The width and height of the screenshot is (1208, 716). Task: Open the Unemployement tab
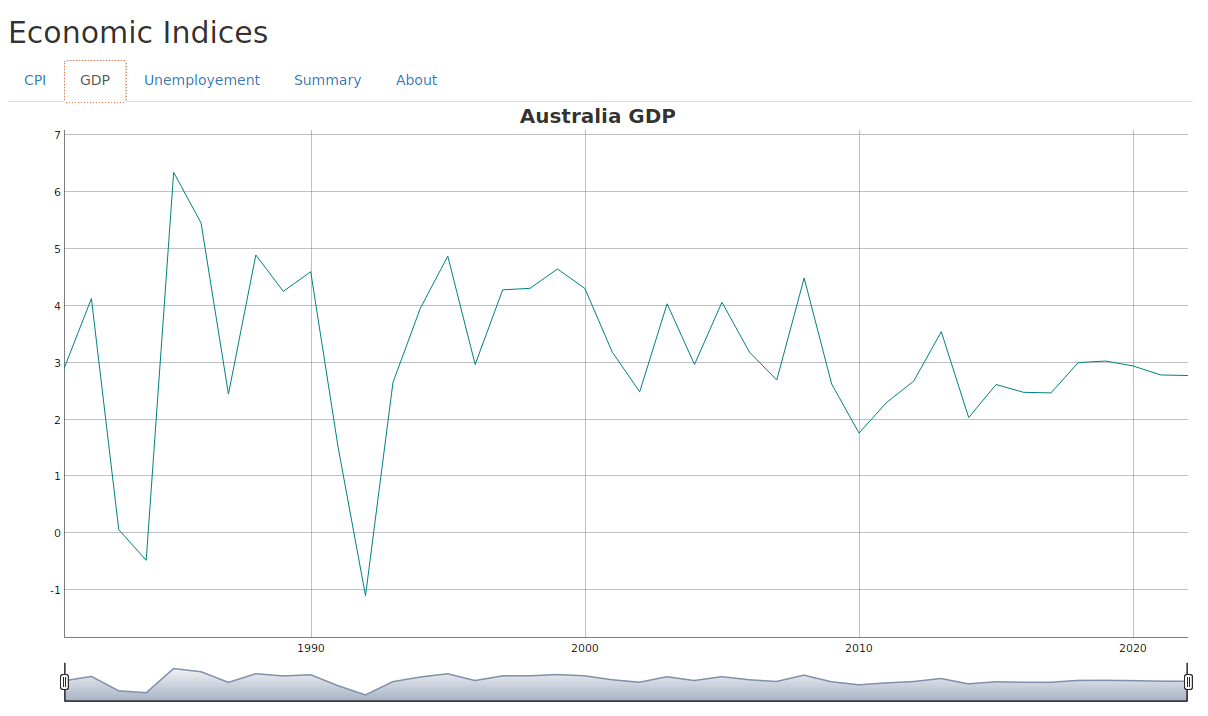click(x=202, y=81)
